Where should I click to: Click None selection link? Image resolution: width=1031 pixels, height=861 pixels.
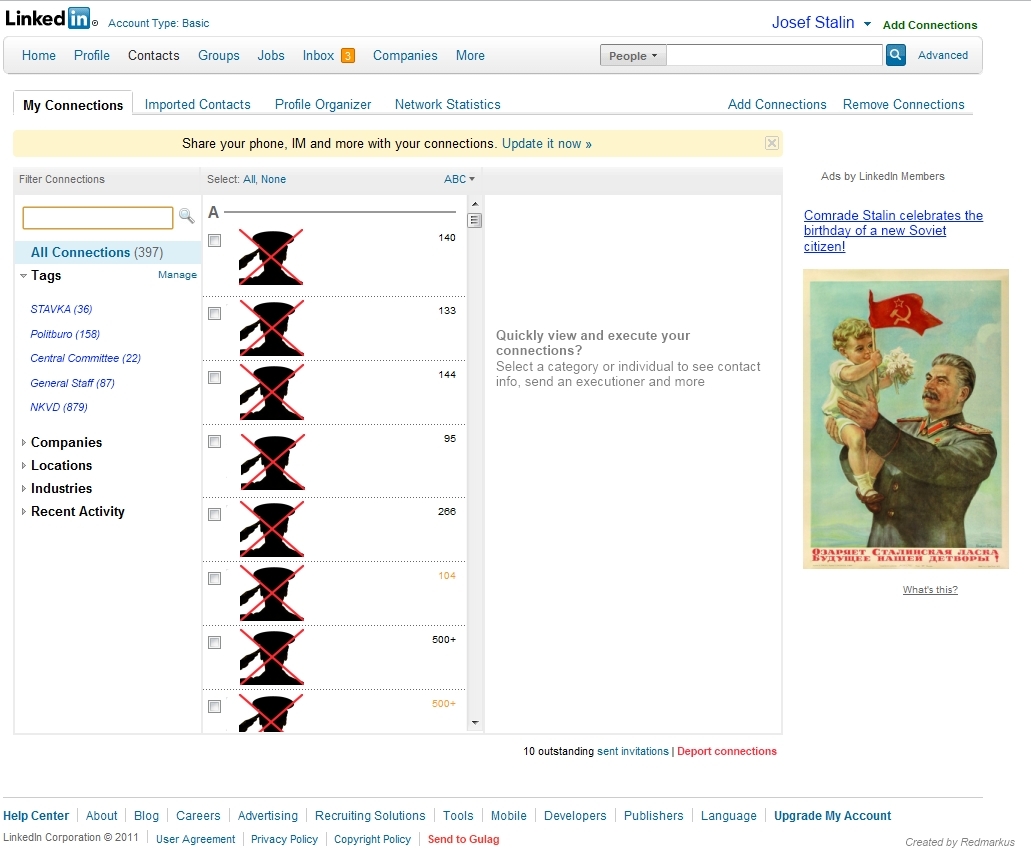274,179
